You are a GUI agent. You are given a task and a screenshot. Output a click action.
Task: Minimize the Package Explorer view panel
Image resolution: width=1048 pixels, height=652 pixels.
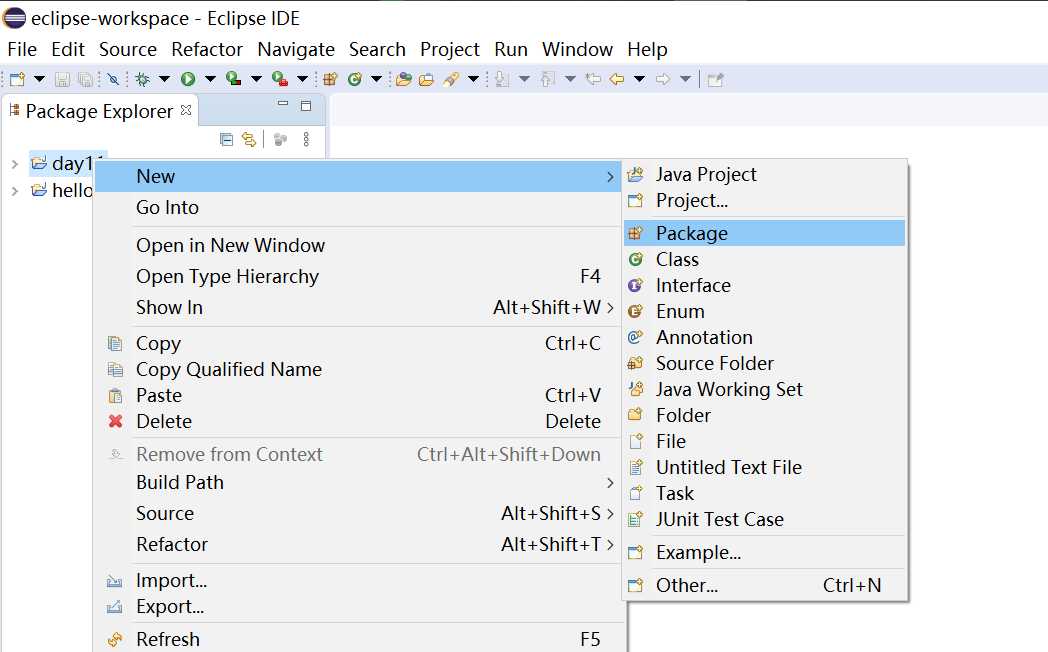284,105
